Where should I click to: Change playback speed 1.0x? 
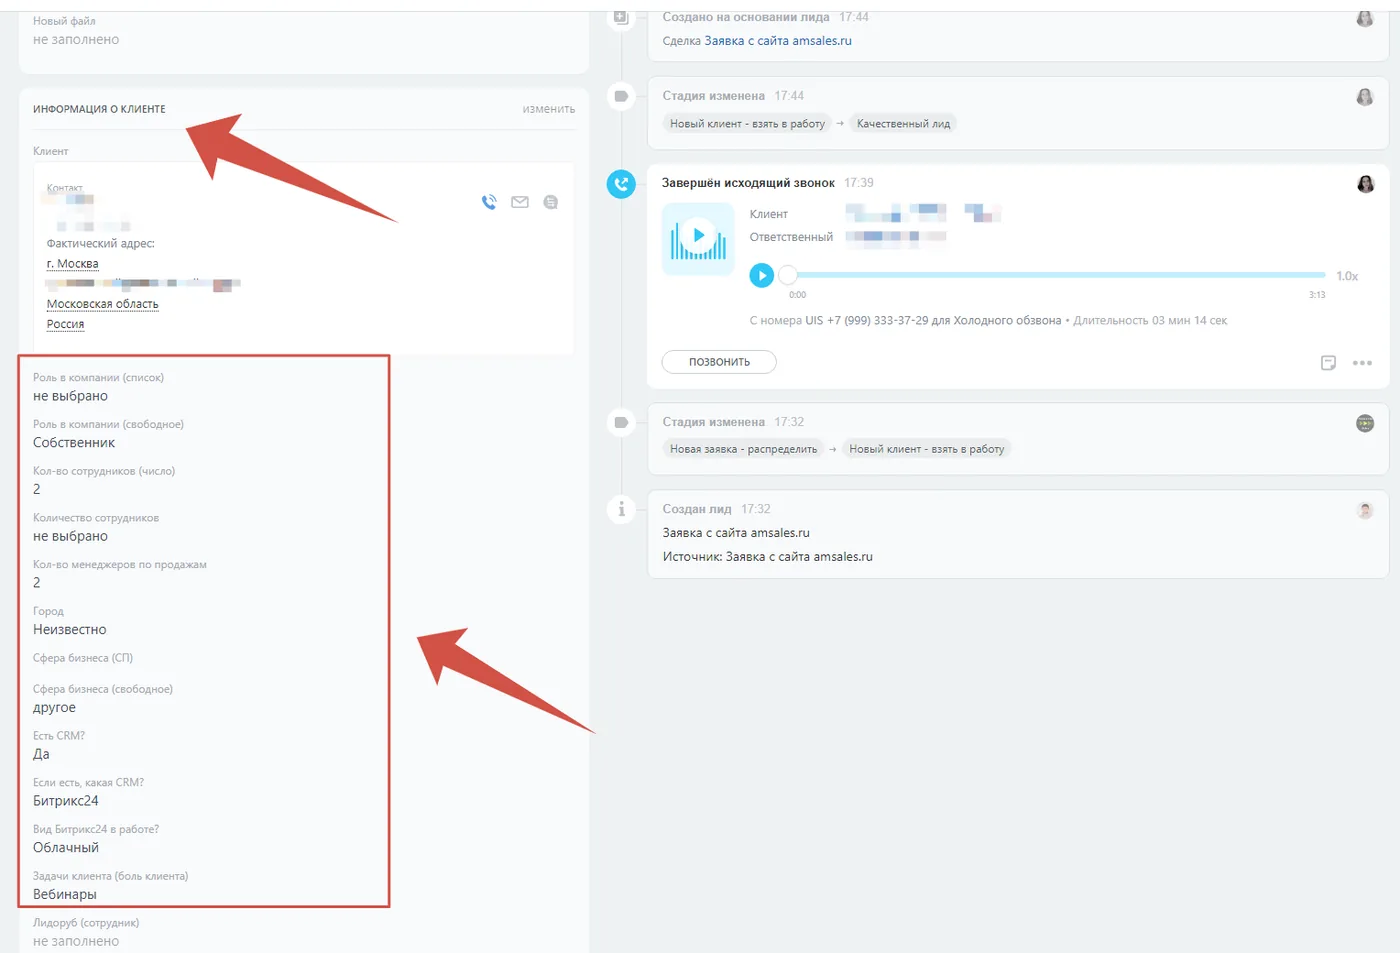pos(1347,276)
